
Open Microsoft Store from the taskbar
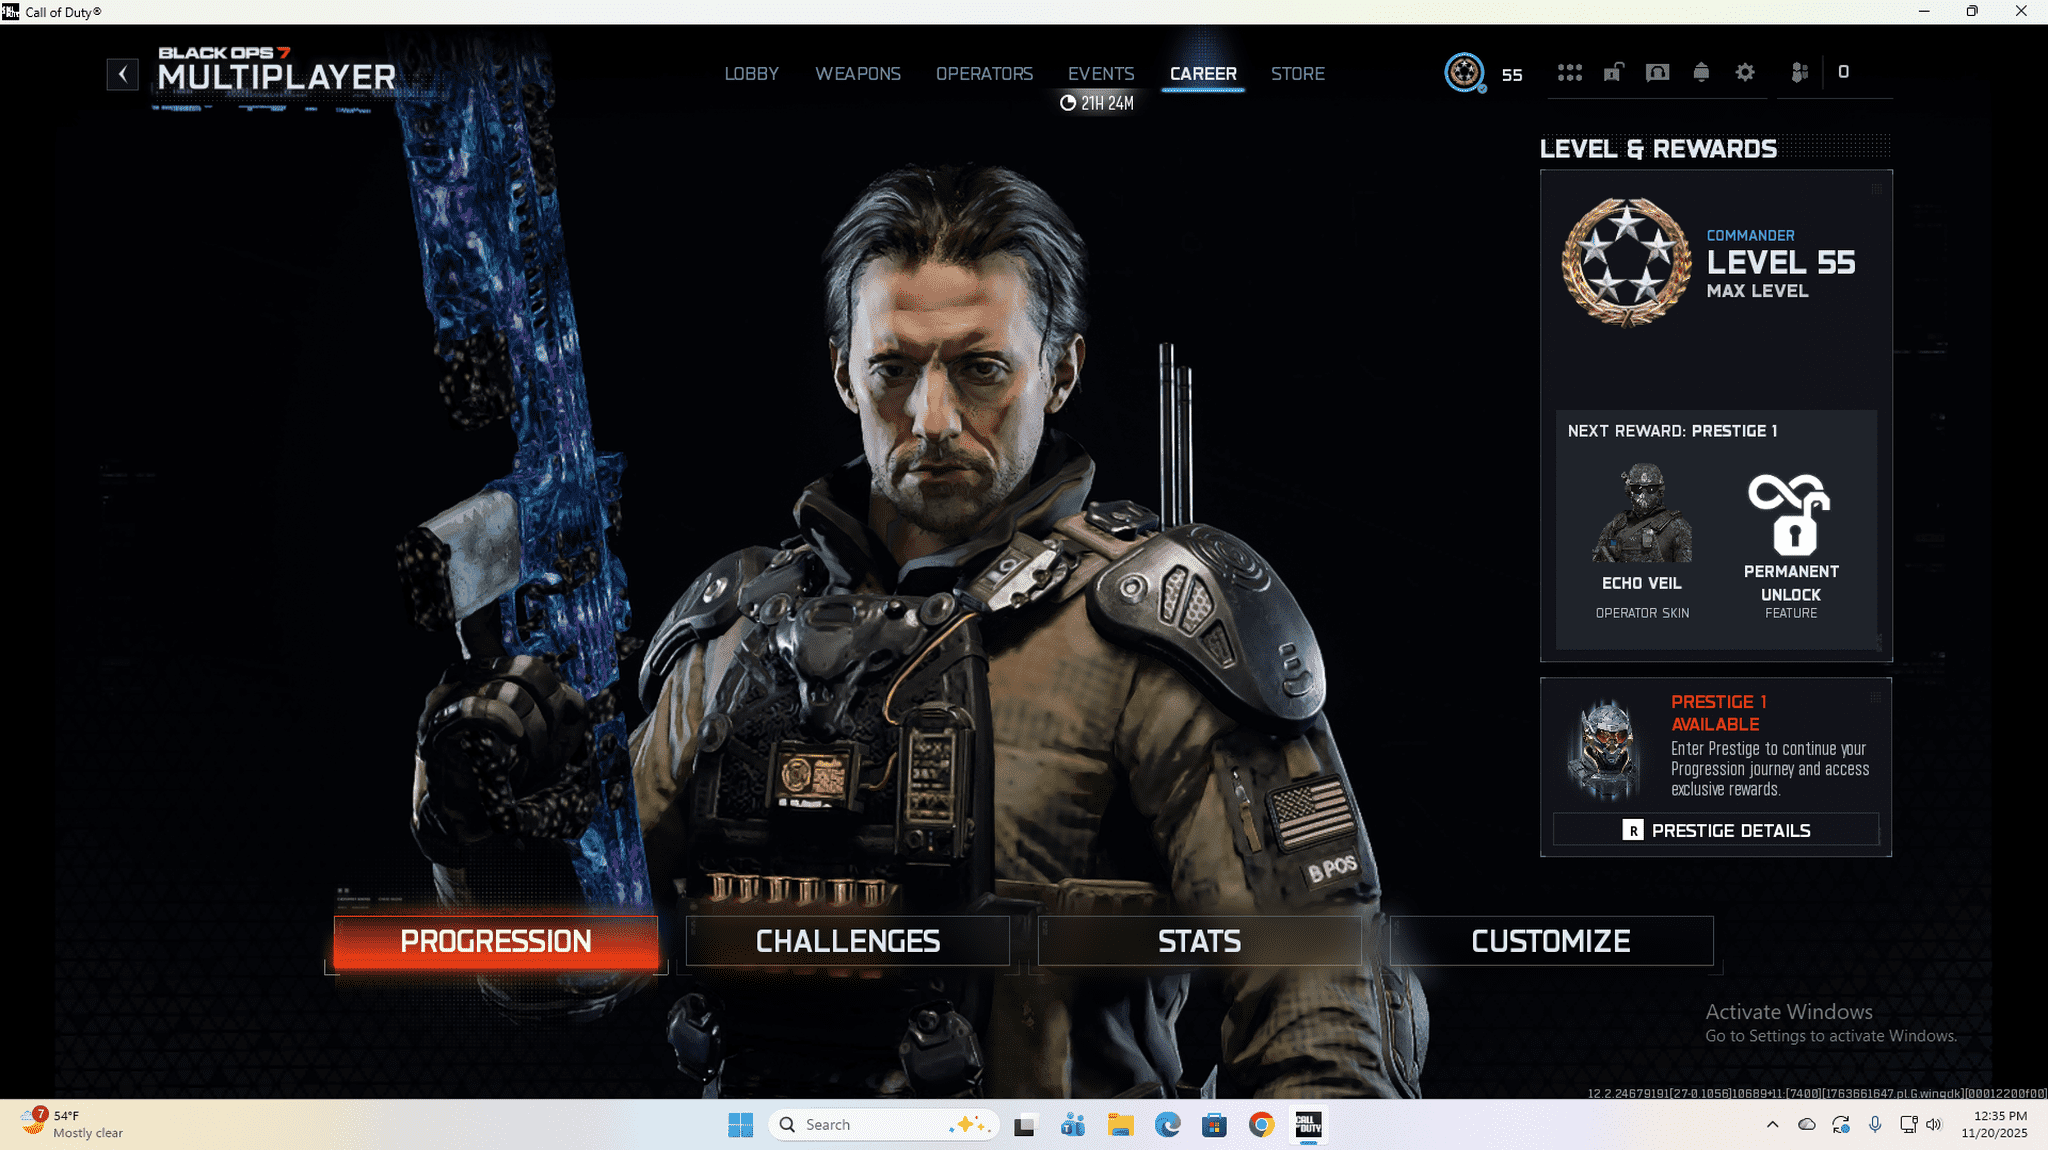click(1214, 1126)
